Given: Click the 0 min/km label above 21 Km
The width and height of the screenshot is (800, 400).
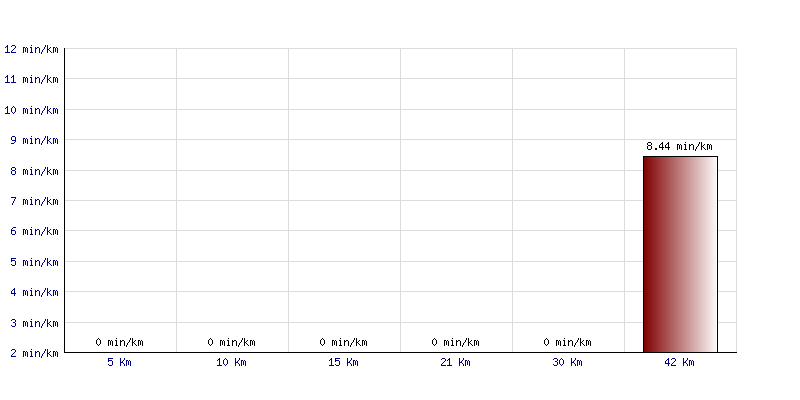Looking at the screenshot, I should point(455,342).
